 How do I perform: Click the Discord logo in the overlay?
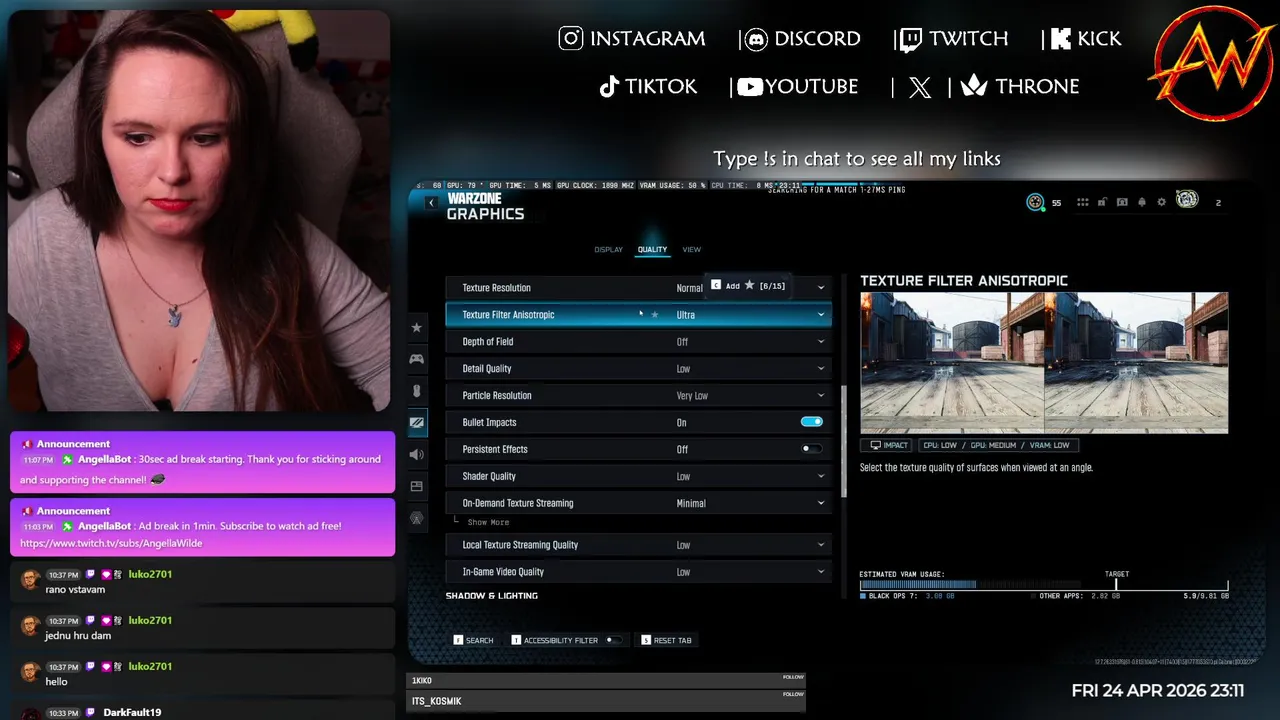pyautogui.click(x=756, y=40)
